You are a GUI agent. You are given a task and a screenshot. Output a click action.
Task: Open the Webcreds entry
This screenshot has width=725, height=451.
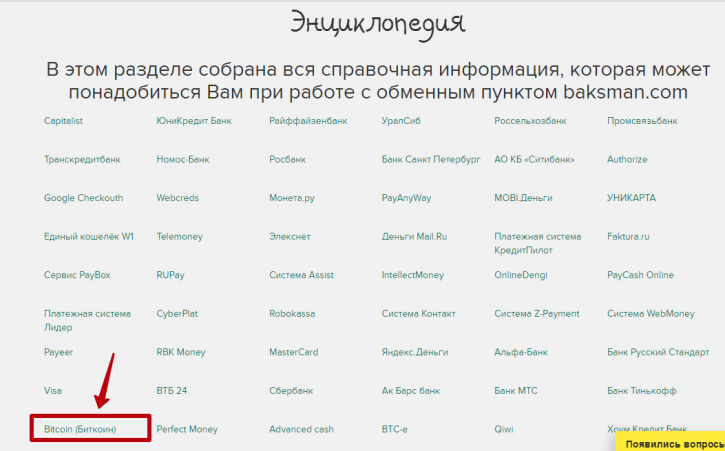click(x=177, y=198)
